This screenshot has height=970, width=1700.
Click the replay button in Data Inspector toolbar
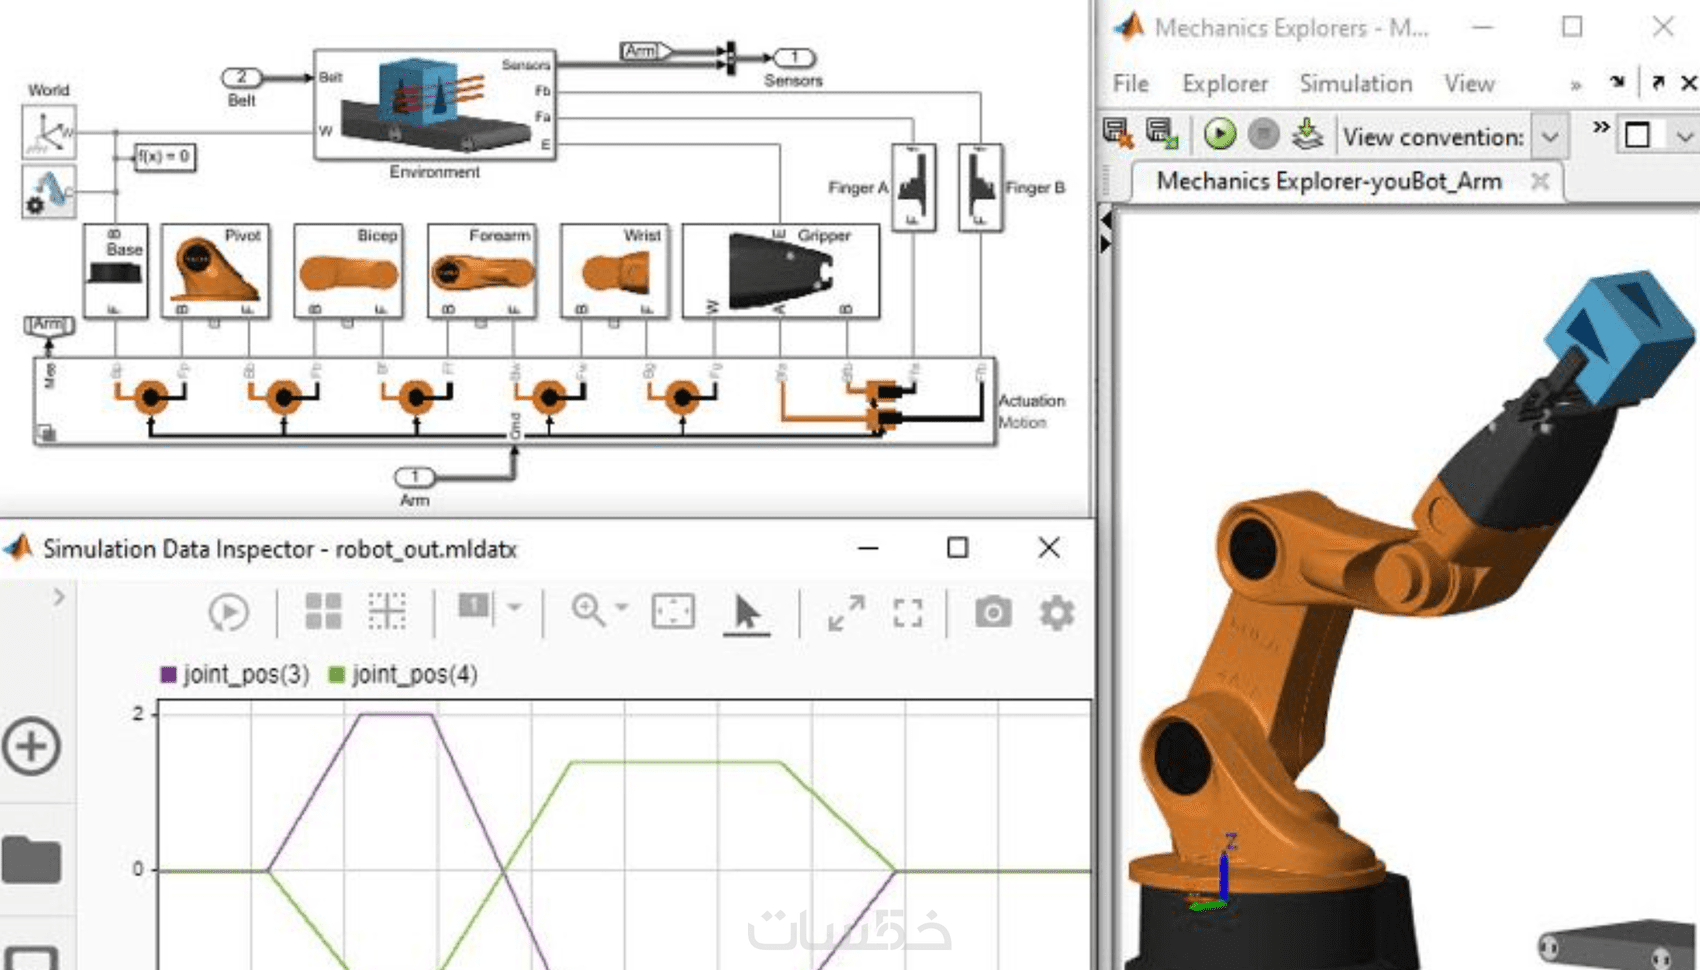pos(228,612)
